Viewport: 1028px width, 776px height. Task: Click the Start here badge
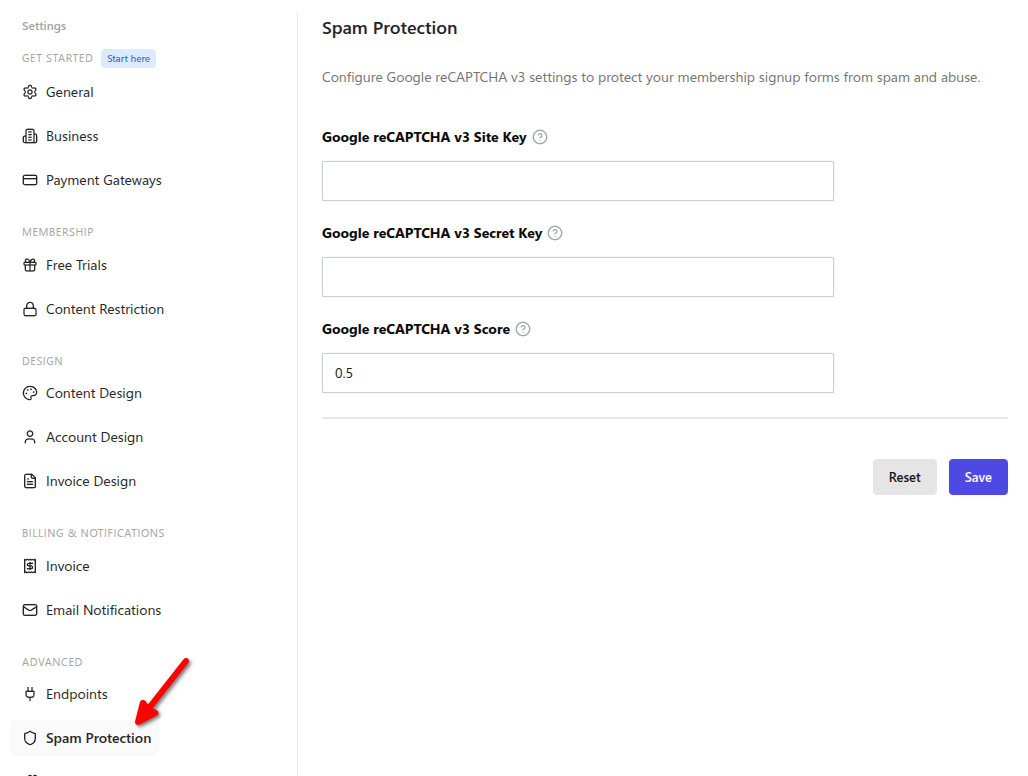128,58
